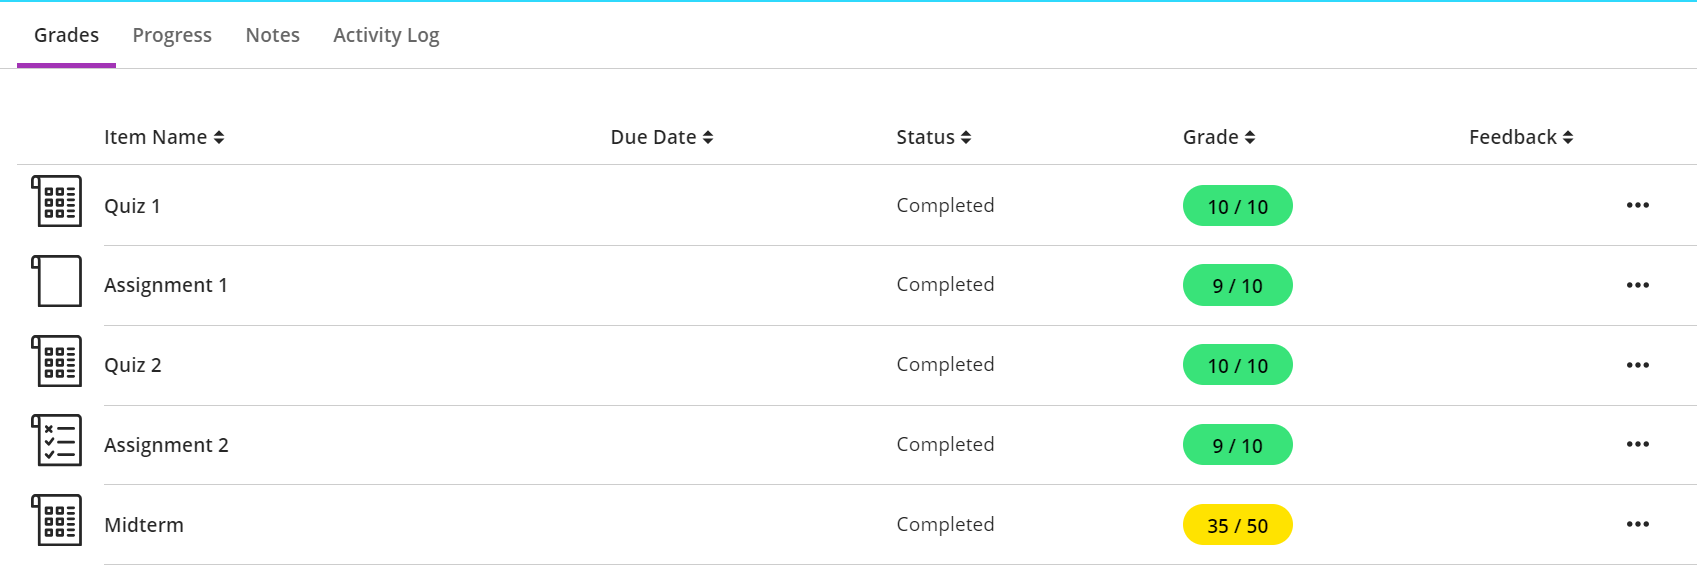Switch to the Notes tab
This screenshot has height=568, width=1697.
click(x=273, y=35)
